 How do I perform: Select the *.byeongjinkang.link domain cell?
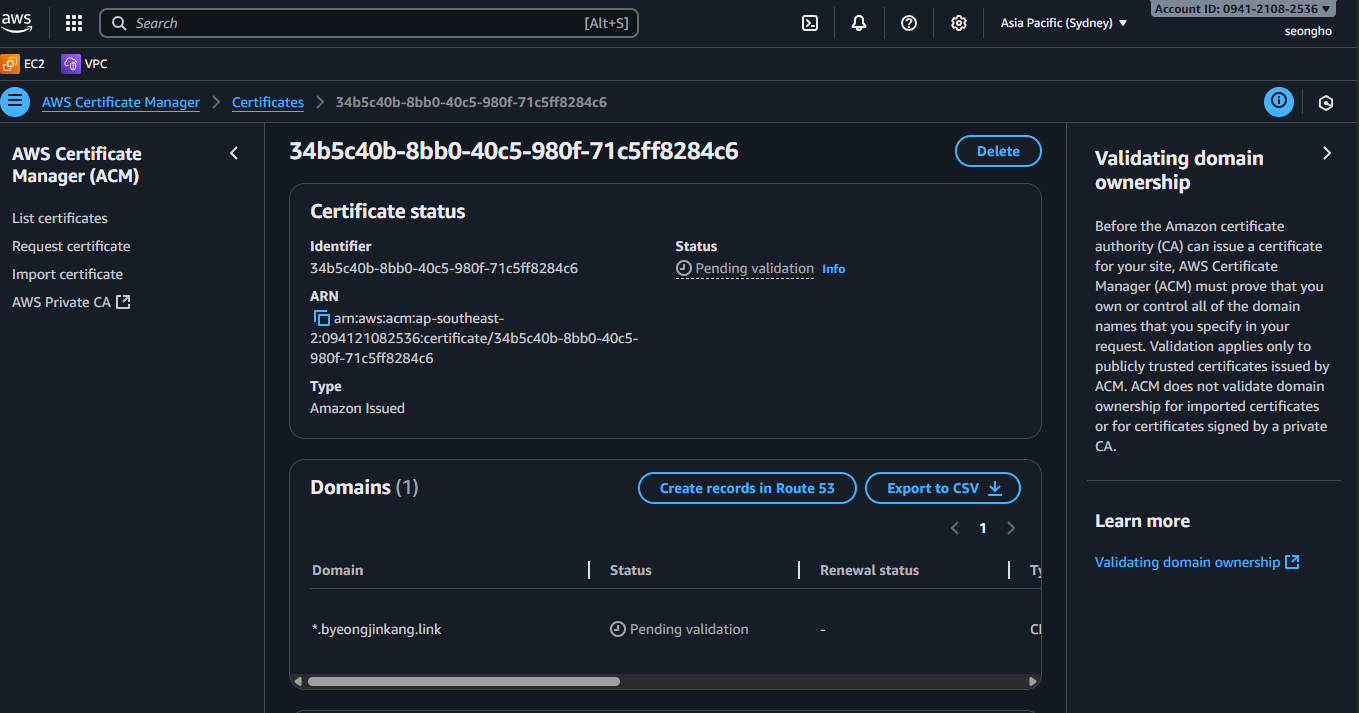pos(377,629)
